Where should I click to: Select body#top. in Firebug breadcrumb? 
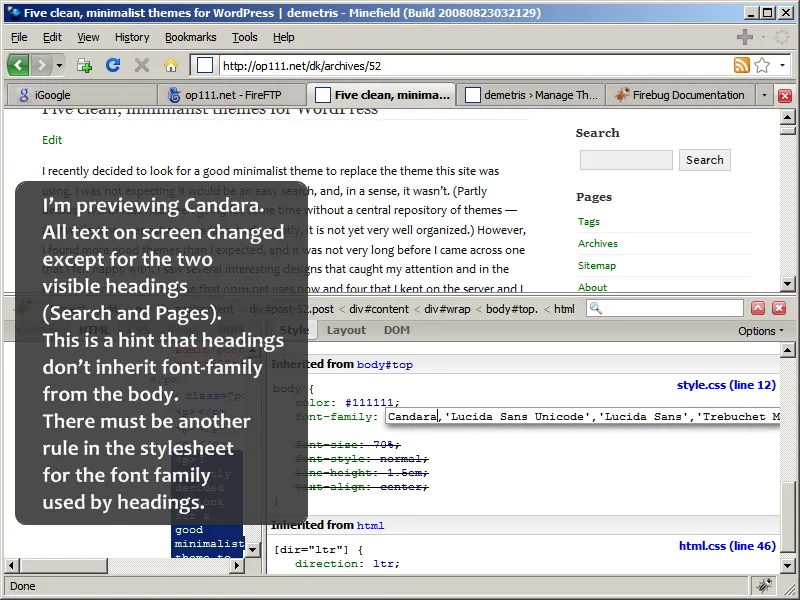pyautogui.click(x=512, y=309)
